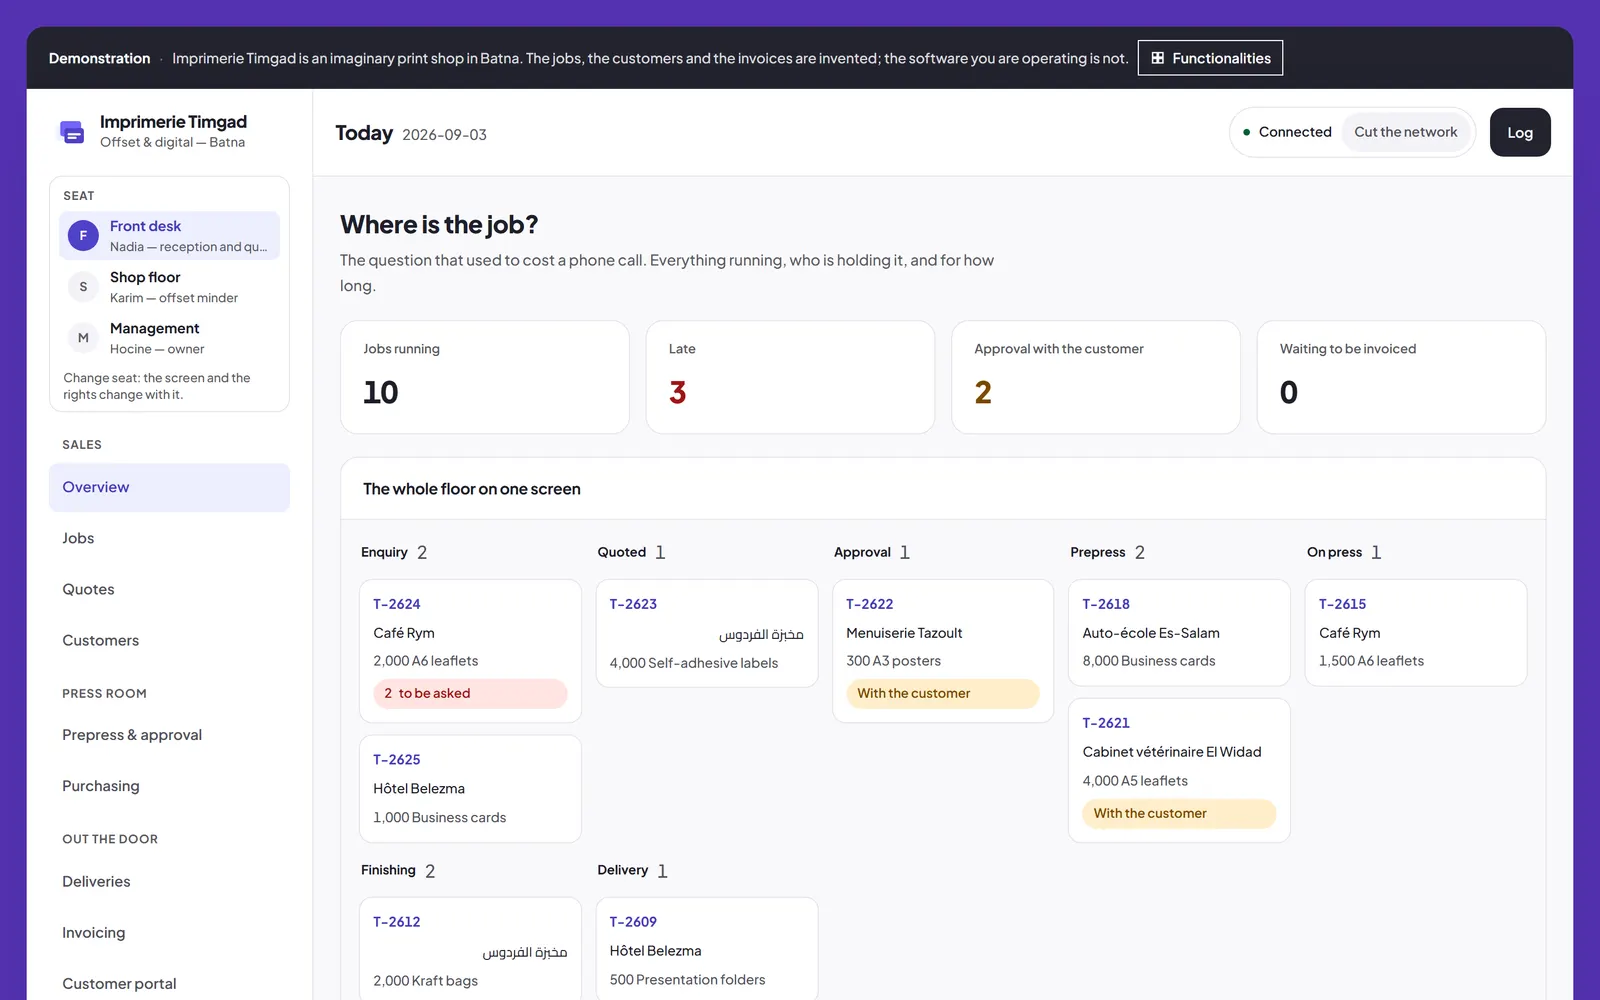Viewport: 1600px width, 1000px height.
Task: Click the '2 to be asked' badge
Action: 470,693
